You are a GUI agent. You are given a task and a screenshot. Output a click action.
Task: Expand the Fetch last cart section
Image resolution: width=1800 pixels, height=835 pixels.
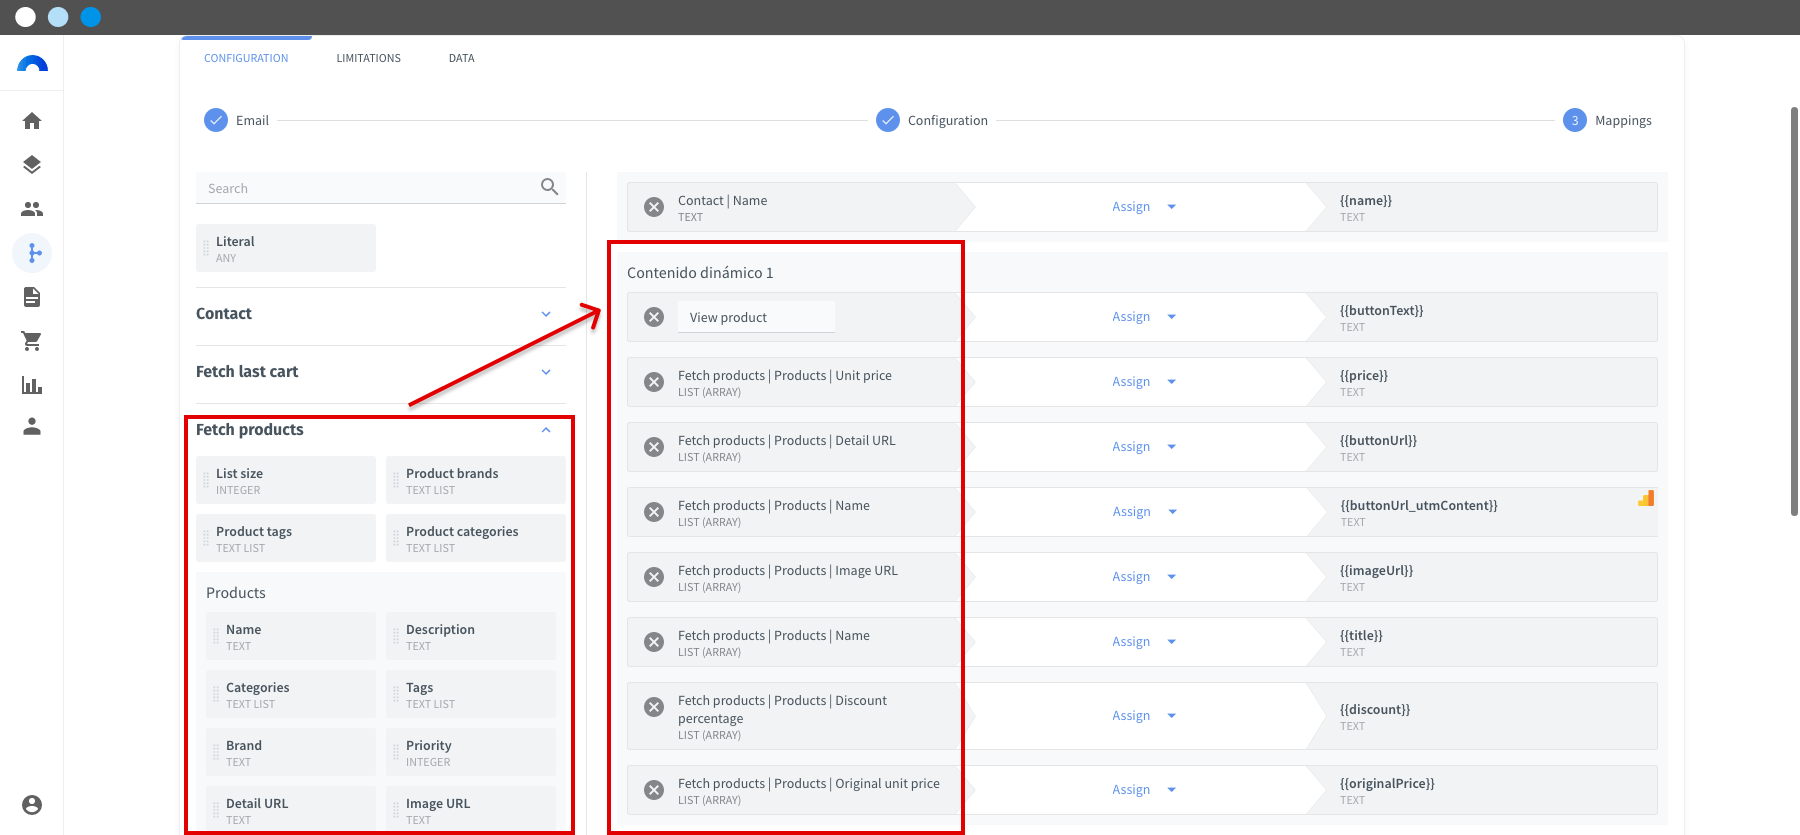coord(546,372)
